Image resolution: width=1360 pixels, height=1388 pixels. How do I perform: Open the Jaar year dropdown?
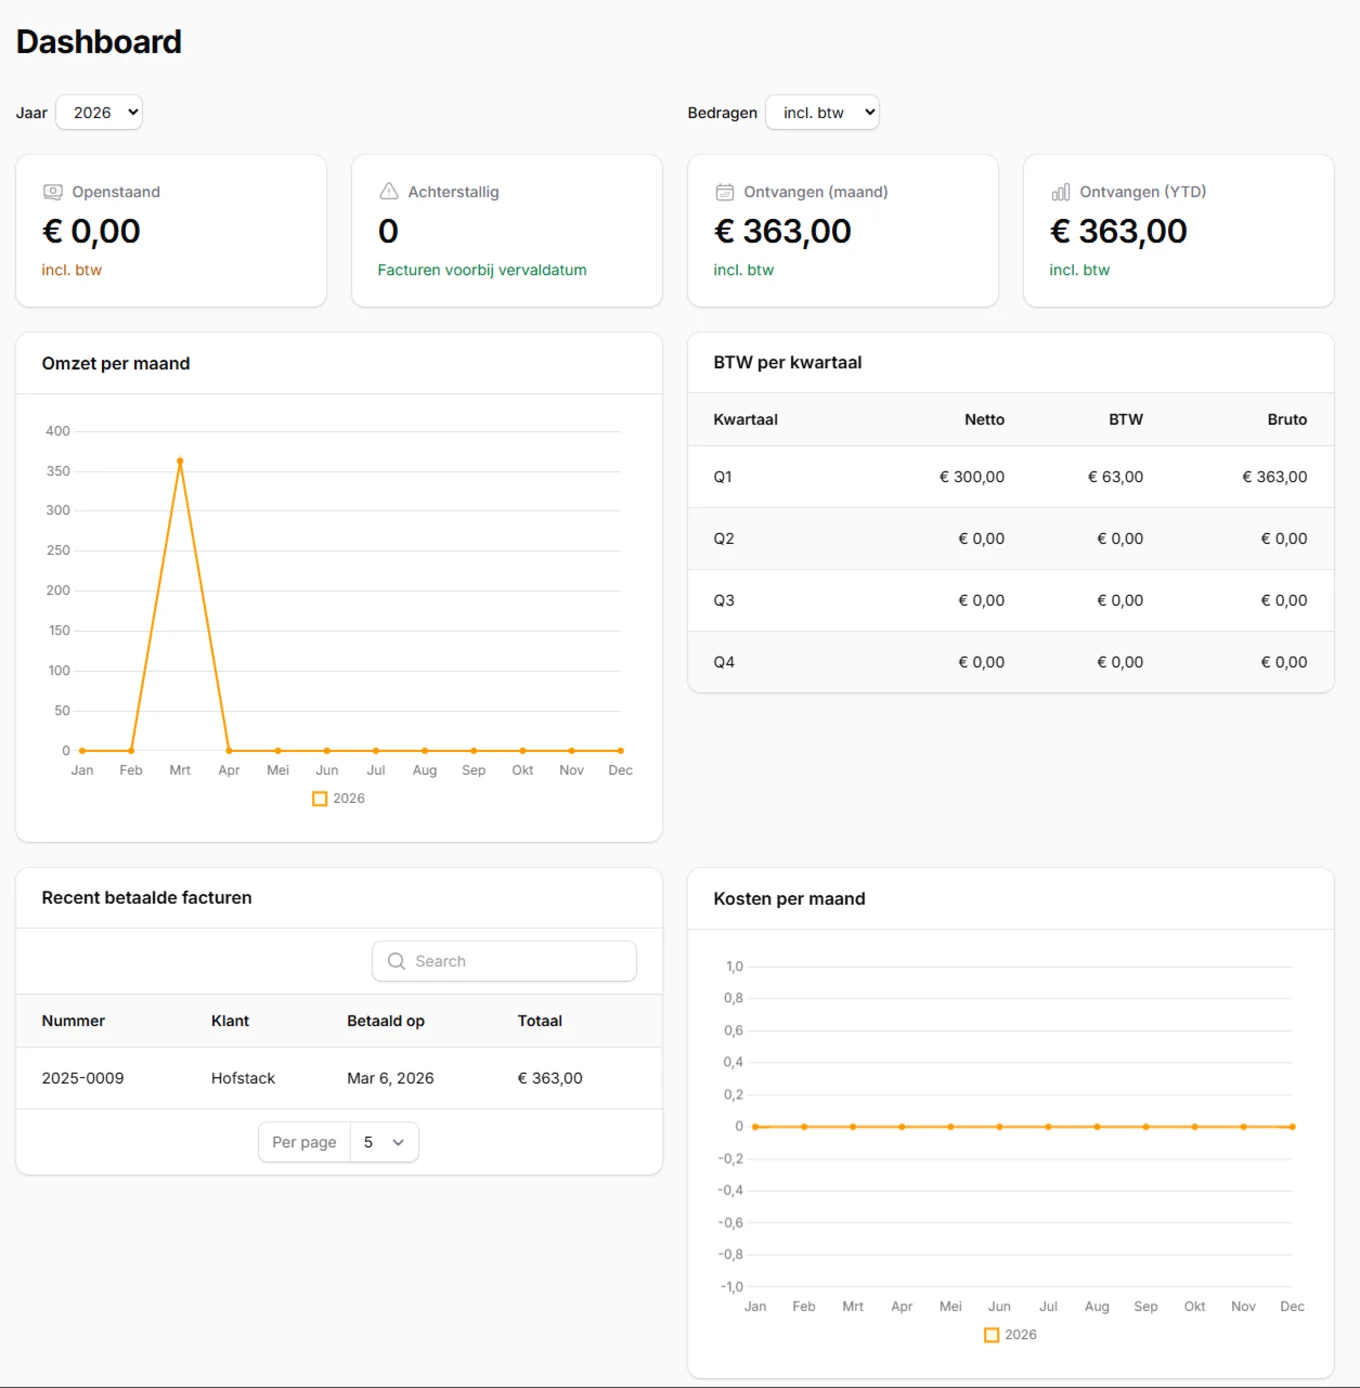click(x=99, y=112)
